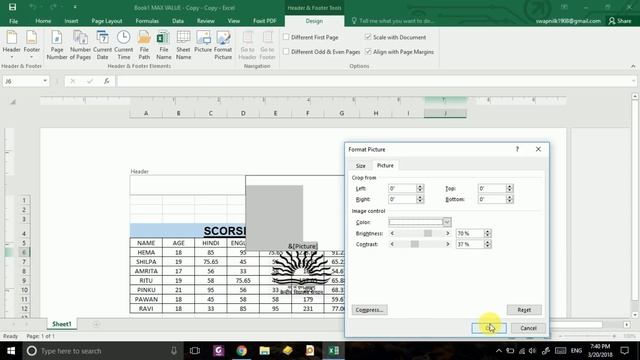This screenshot has height=360, width=640.
Task: Click the Cancel button in Format Picture
Action: (528, 328)
